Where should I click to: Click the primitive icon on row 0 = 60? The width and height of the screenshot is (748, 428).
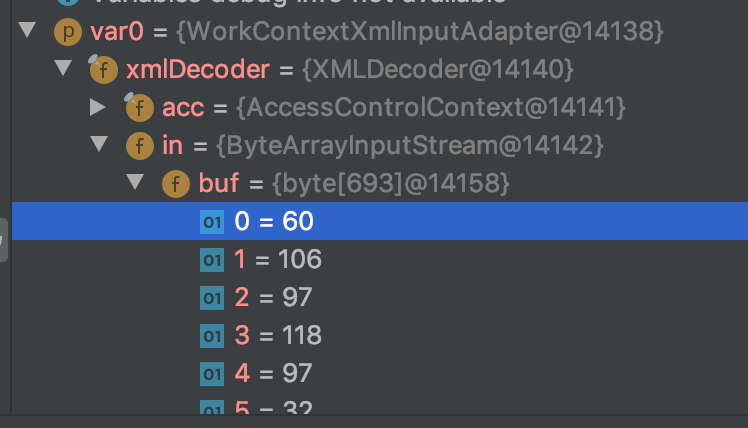click(x=212, y=222)
